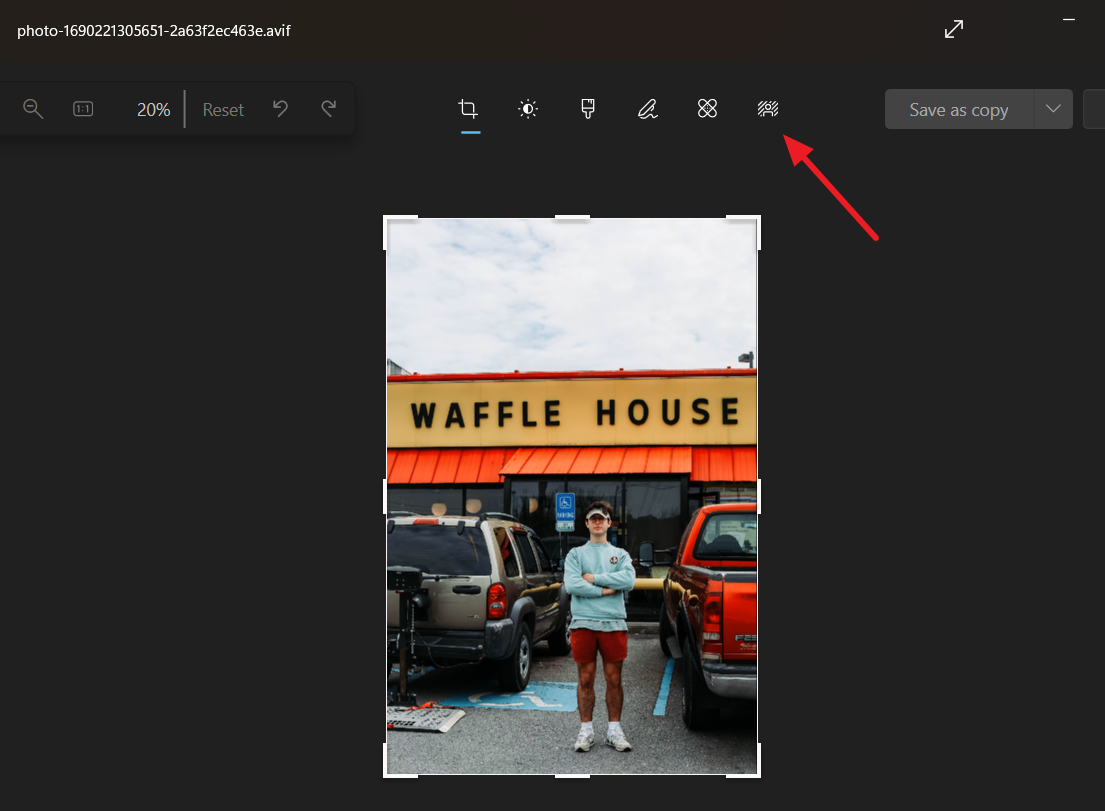This screenshot has height=811, width=1105.
Task: Enter full screen with the expand arrows icon
Action: (954, 29)
